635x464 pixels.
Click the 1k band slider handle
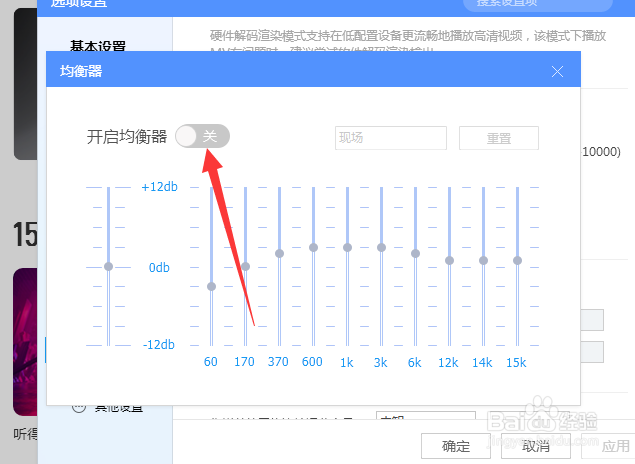point(347,247)
